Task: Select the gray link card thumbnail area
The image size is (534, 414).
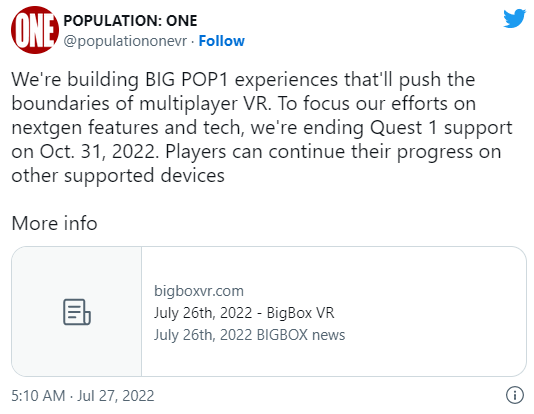Action: (x=77, y=312)
